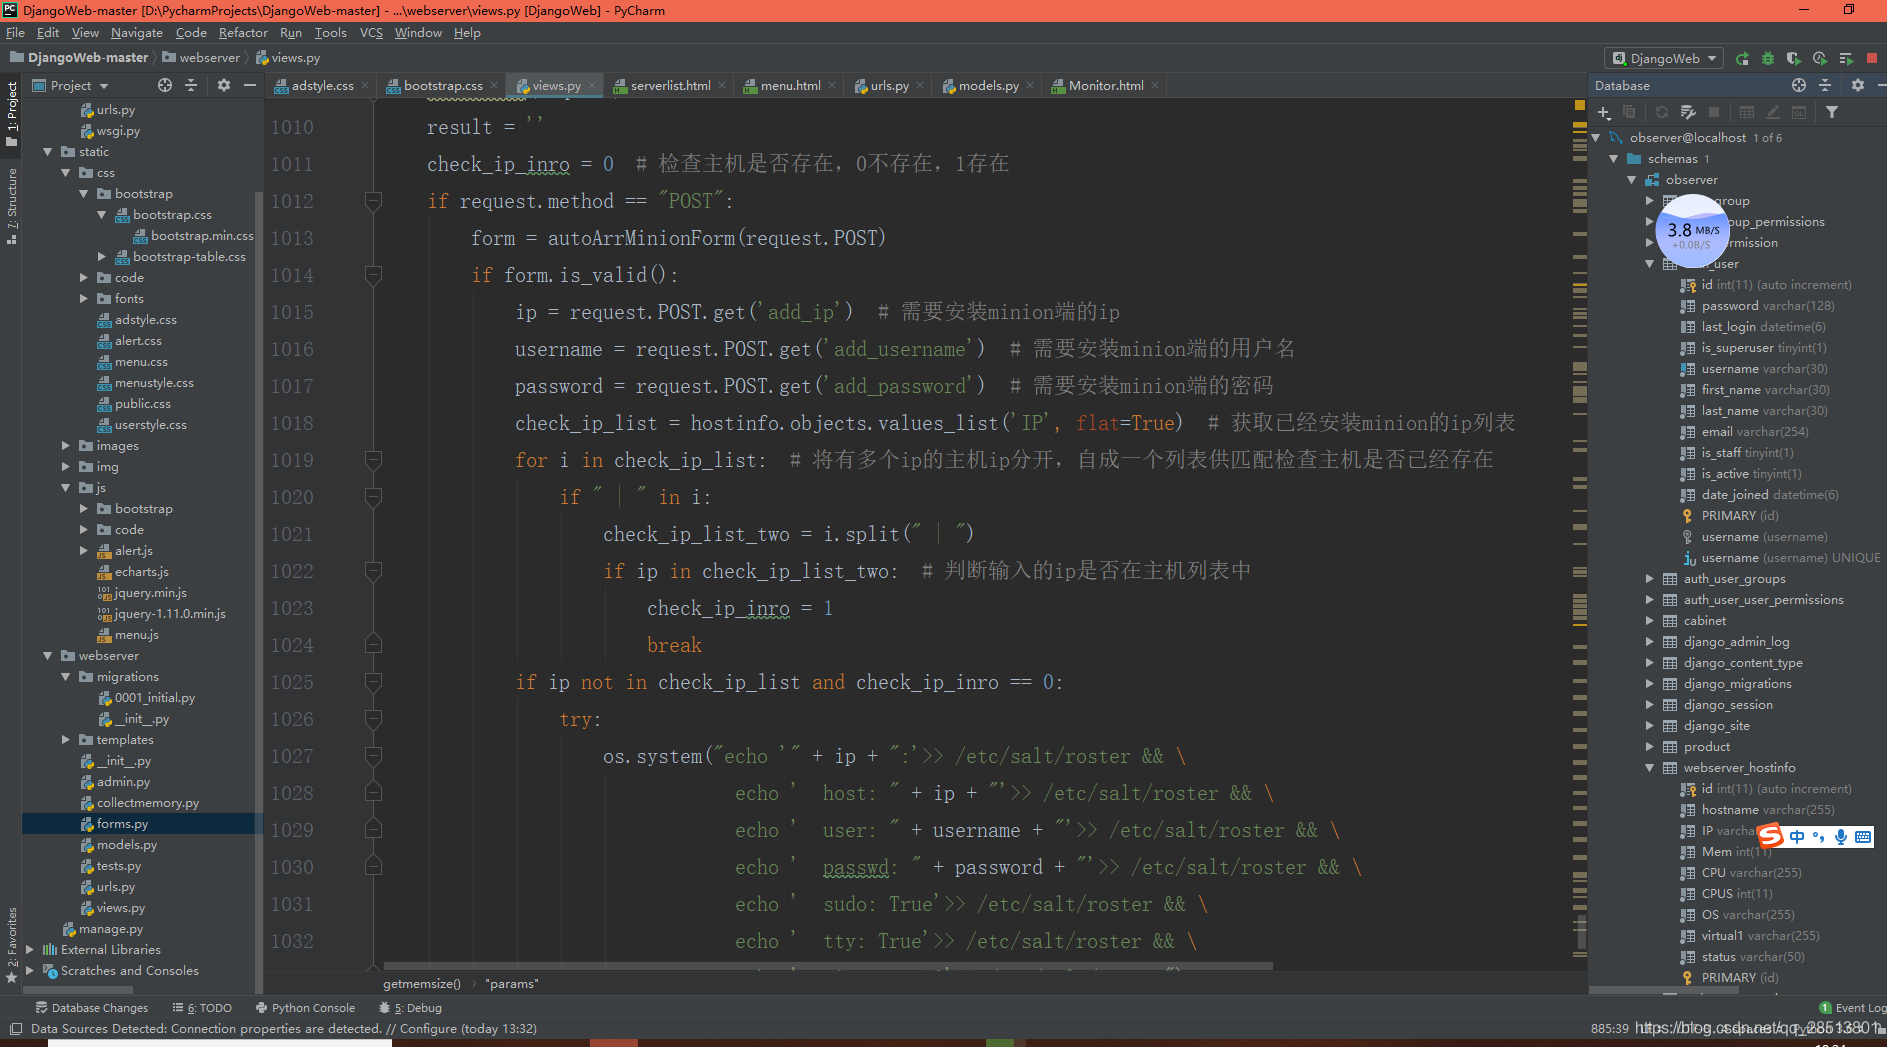
Task: Collapse the static folder in project tree
Action: (48, 152)
